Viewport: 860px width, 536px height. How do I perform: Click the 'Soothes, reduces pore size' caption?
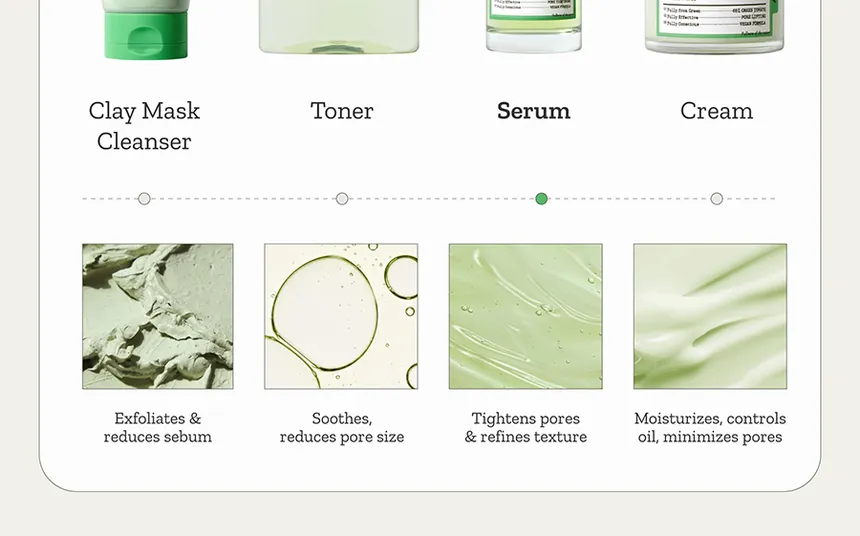342,427
